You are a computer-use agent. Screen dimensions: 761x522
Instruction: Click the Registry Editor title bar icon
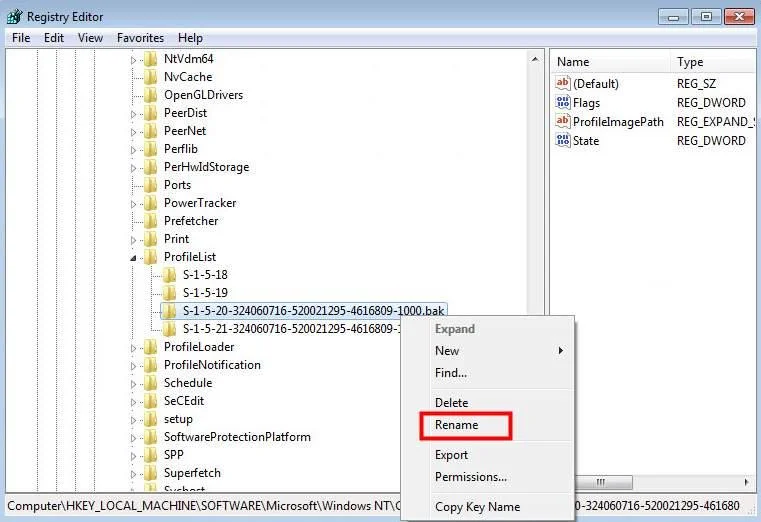pos(15,16)
